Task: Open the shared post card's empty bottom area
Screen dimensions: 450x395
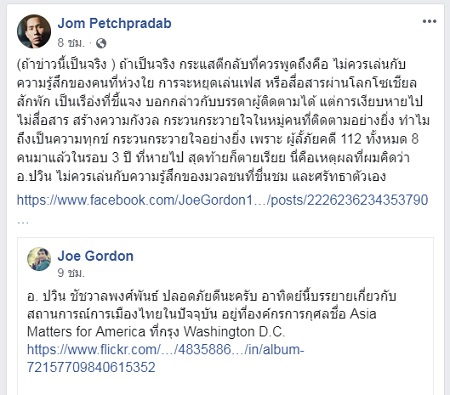Action: click(x=225, y=385)
